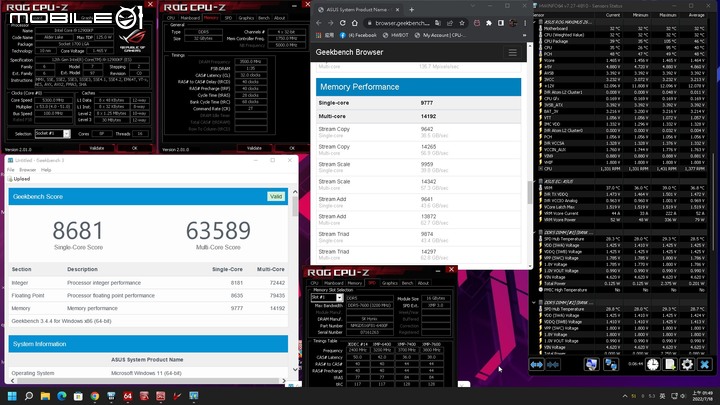Open AIDA64 taskbar icon

[128, 396]
